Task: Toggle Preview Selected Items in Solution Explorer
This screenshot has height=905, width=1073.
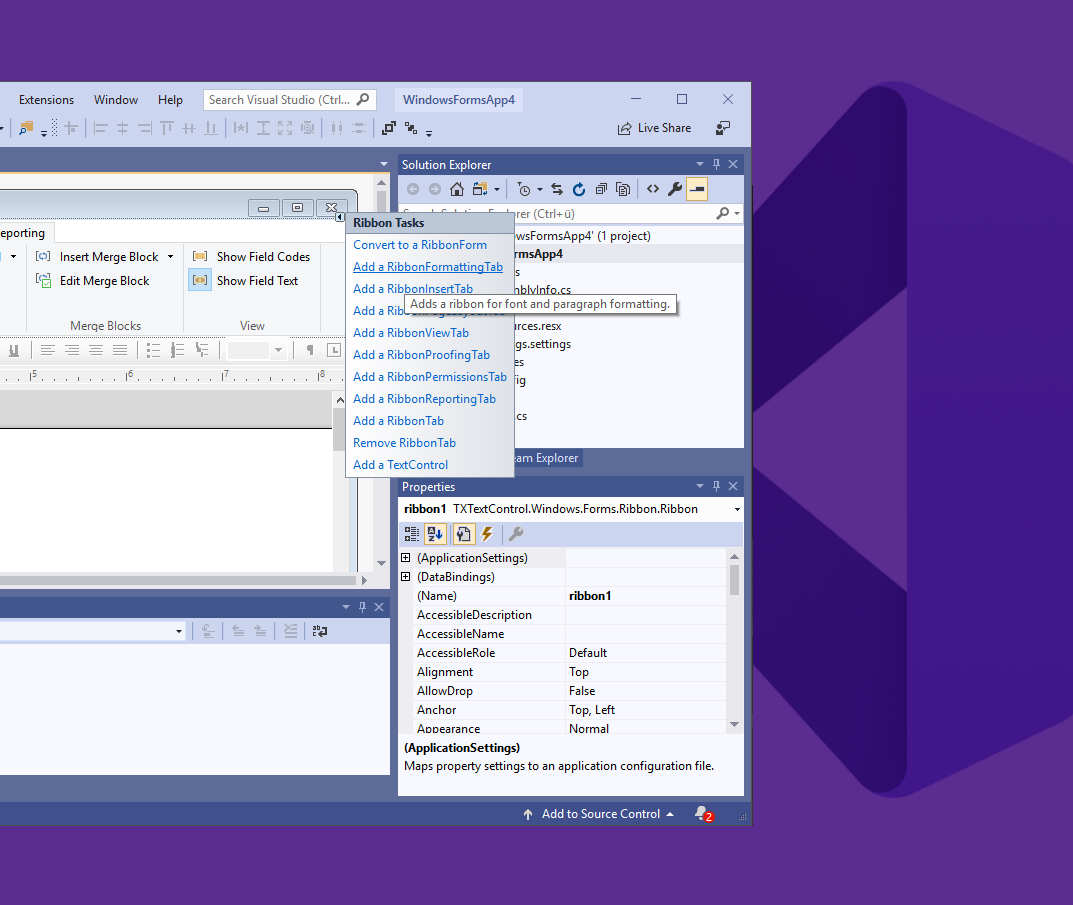Action: pyautogui.click(x=622, y=188)
